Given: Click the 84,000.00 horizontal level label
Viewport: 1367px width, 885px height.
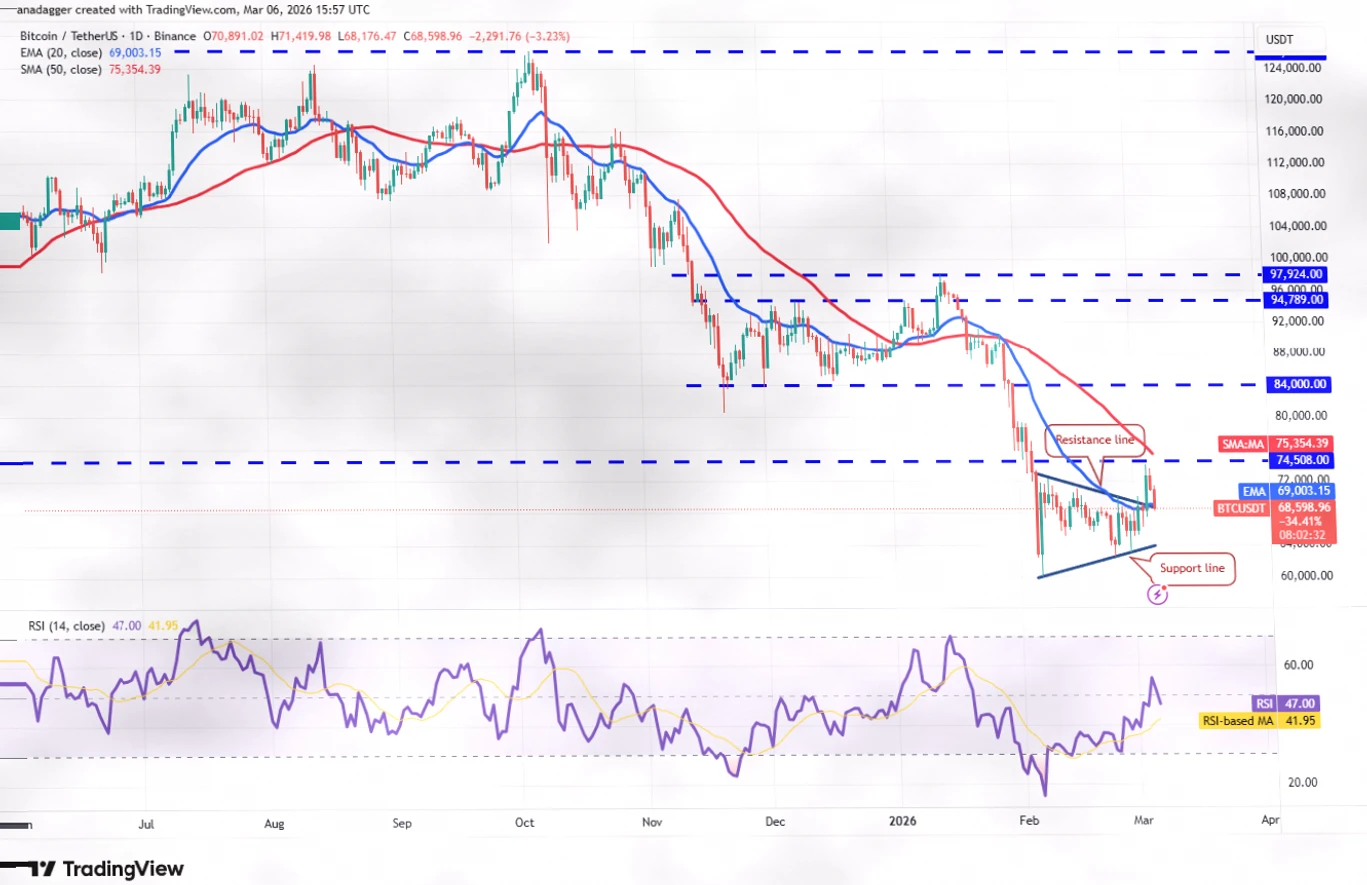Looking at the screenshot, I should click(x=1294, y=384).
